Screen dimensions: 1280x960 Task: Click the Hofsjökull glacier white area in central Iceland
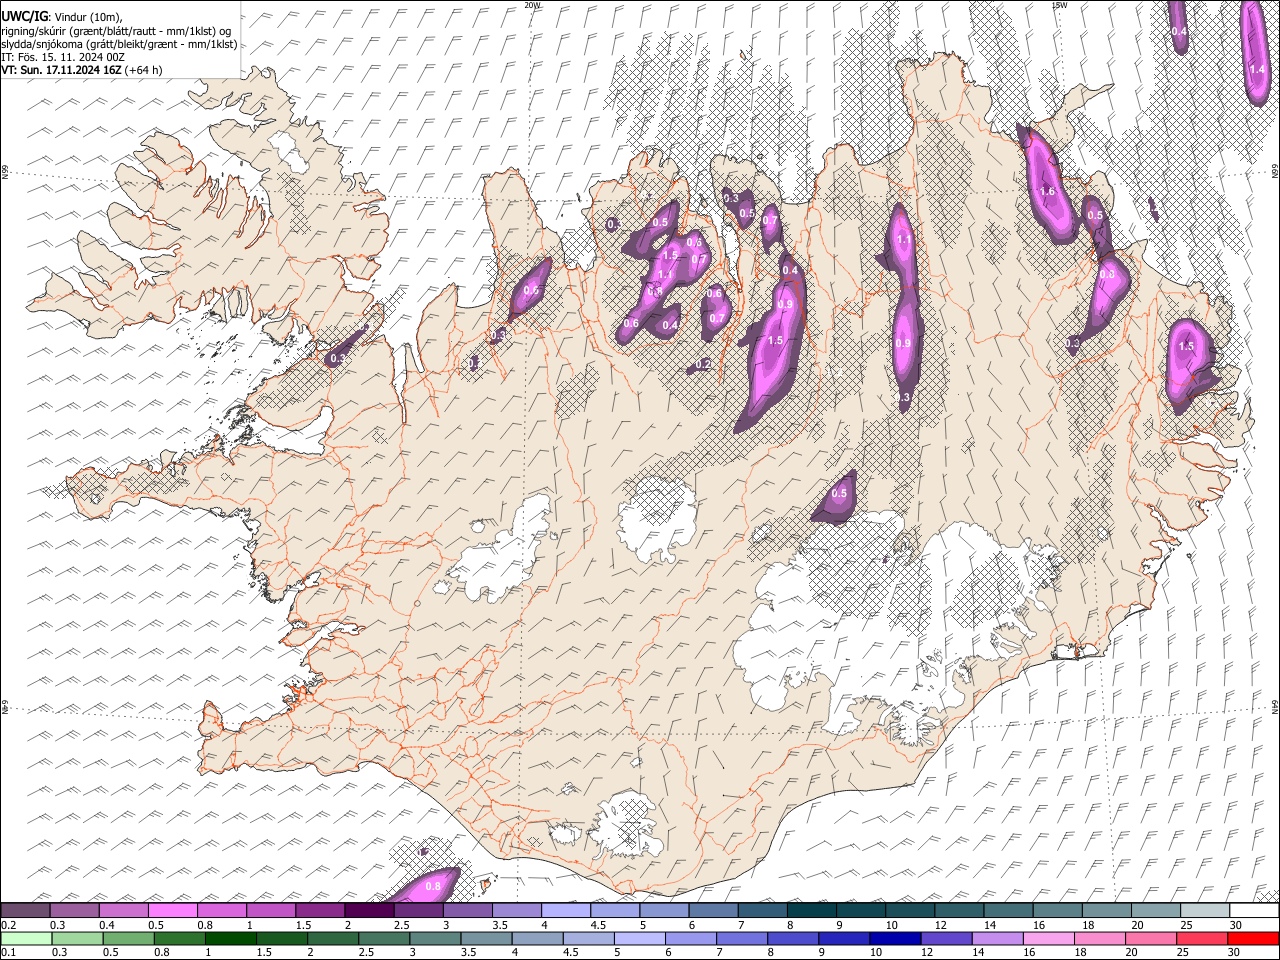coord(656,518)
